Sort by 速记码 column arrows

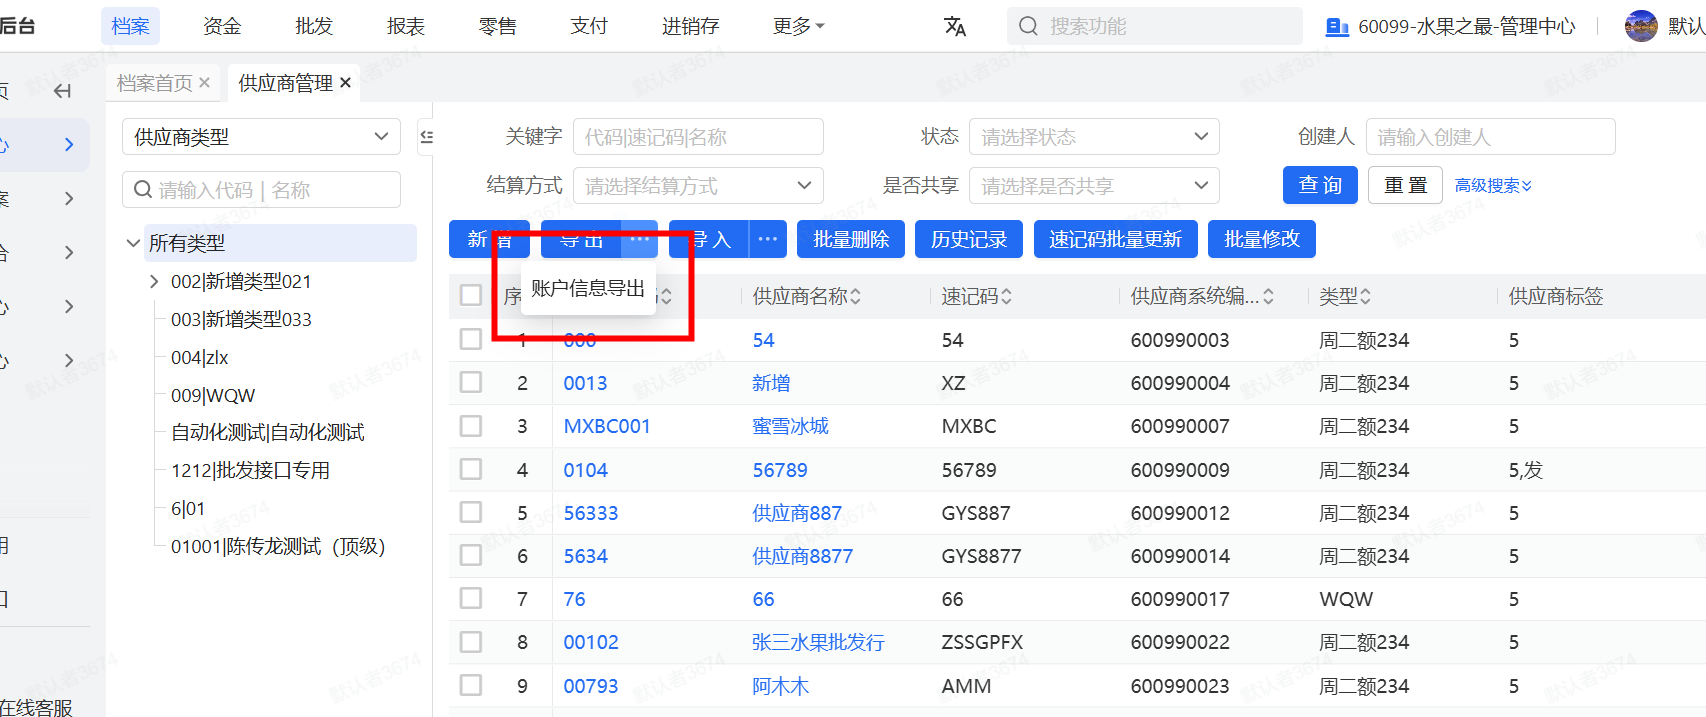(1006, 296)
